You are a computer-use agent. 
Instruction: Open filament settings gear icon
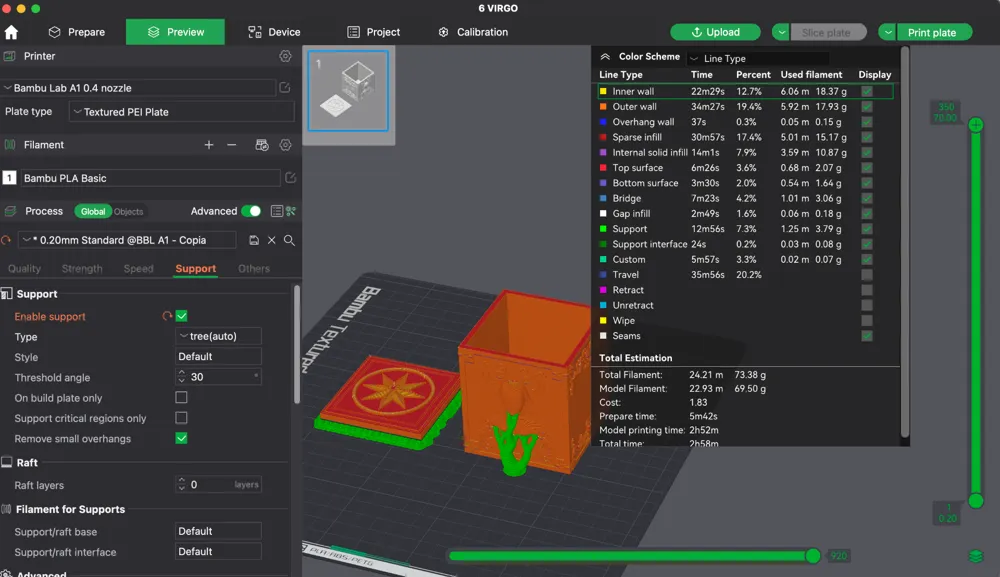tap(285, 145)
